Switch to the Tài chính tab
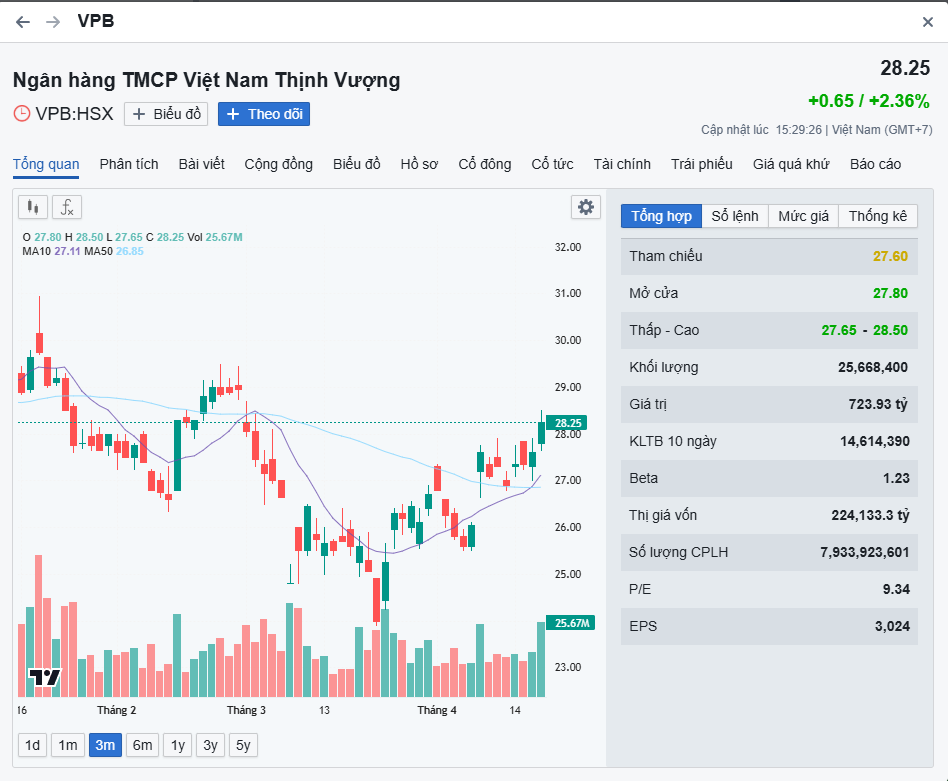The width and height of the screenshot is (948, 781). [621, 164]
